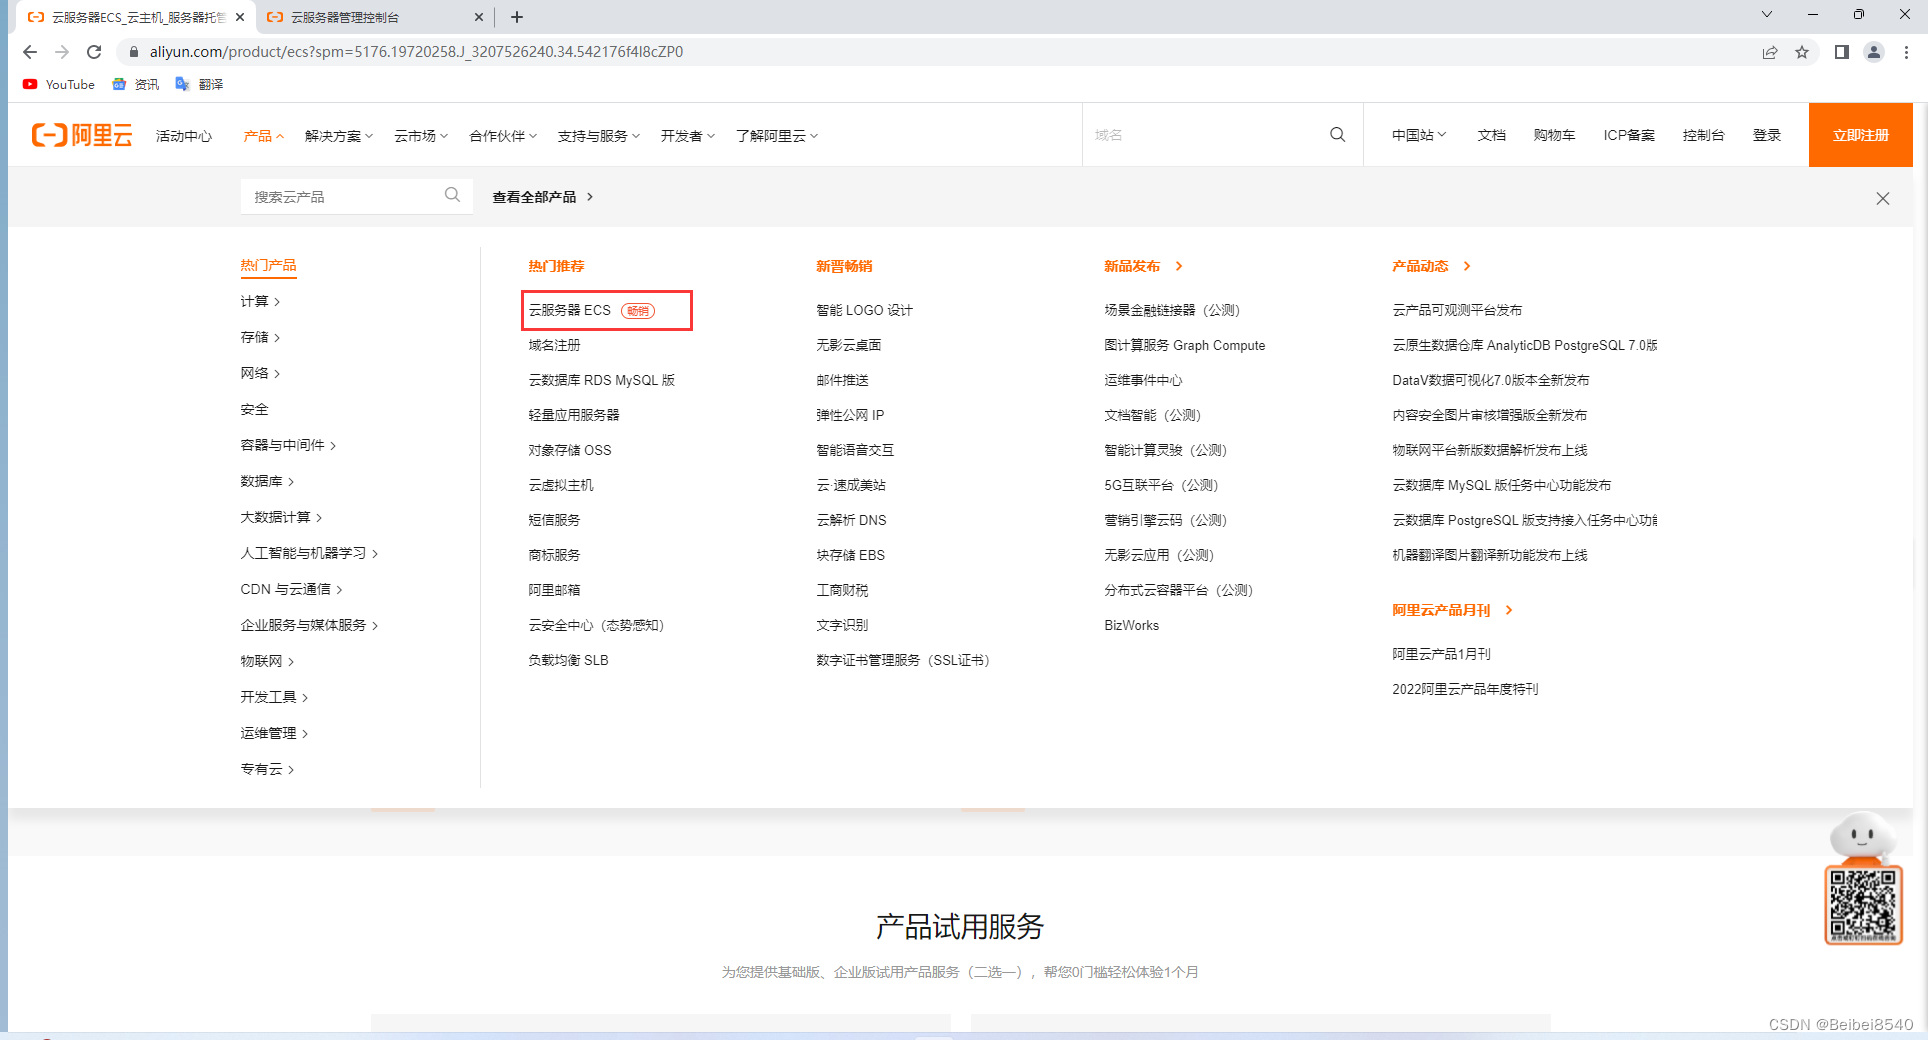The height and width of the screenshot is (1040, 1928).
Task: Close the 云服务器ECS tab
Action: pyautogui.click(x=240, y=17)
